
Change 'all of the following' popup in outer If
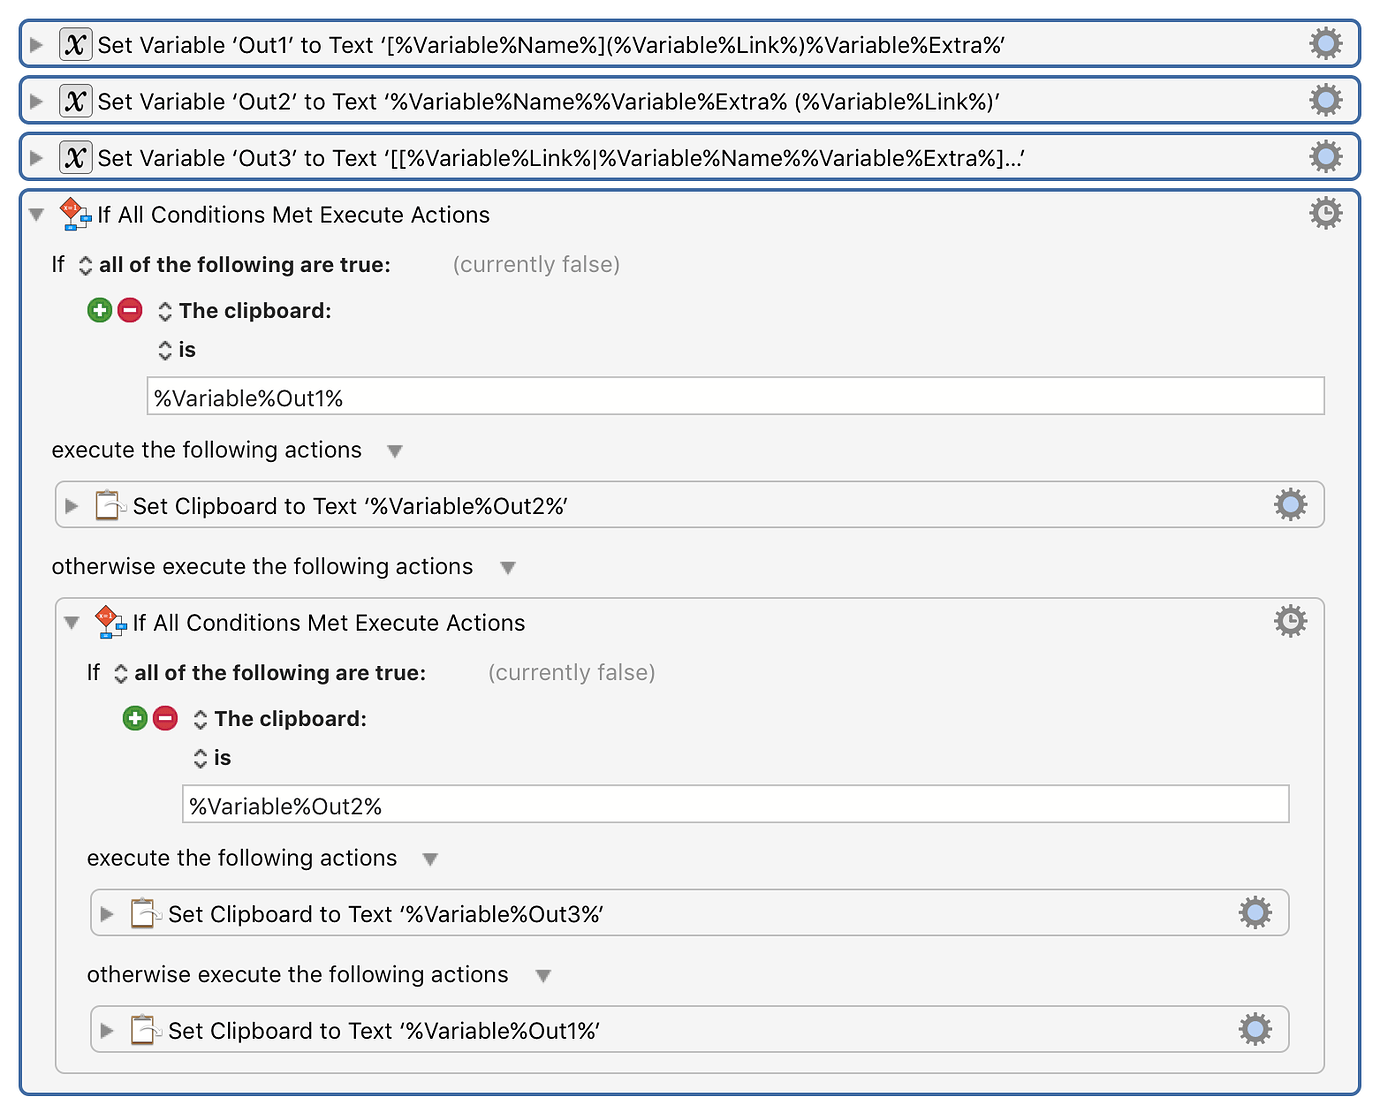click(x=234, y=265)
